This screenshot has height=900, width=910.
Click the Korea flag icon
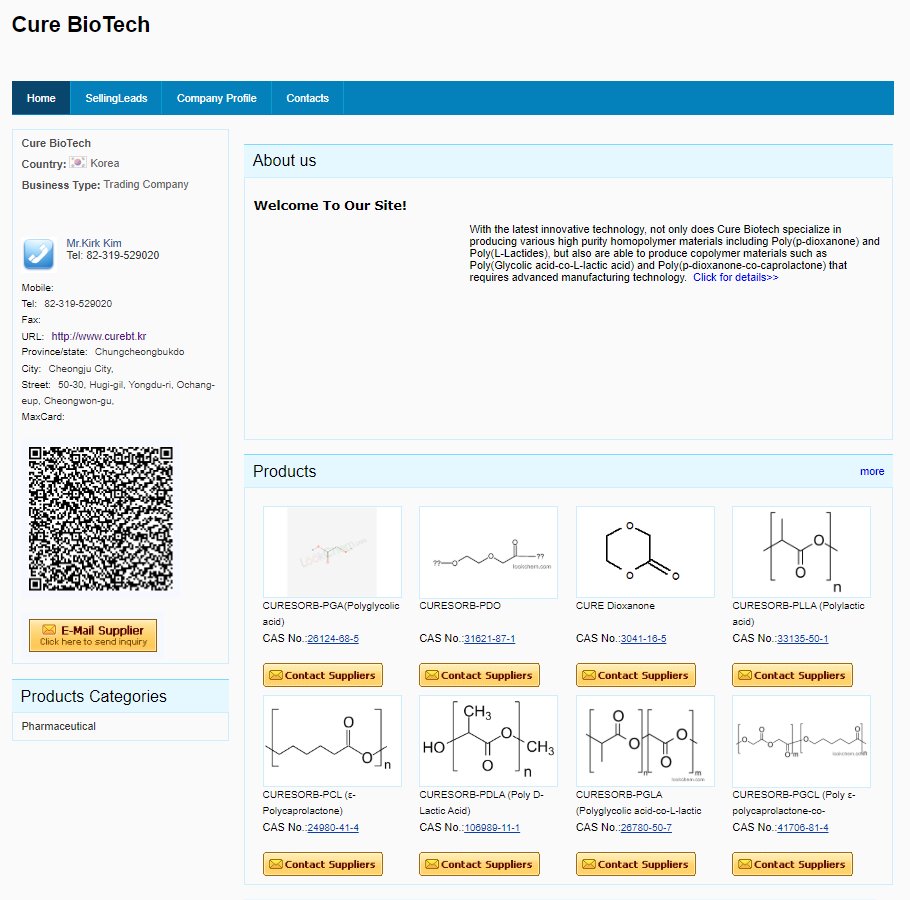pyautogui.click(x=78, y=162)
